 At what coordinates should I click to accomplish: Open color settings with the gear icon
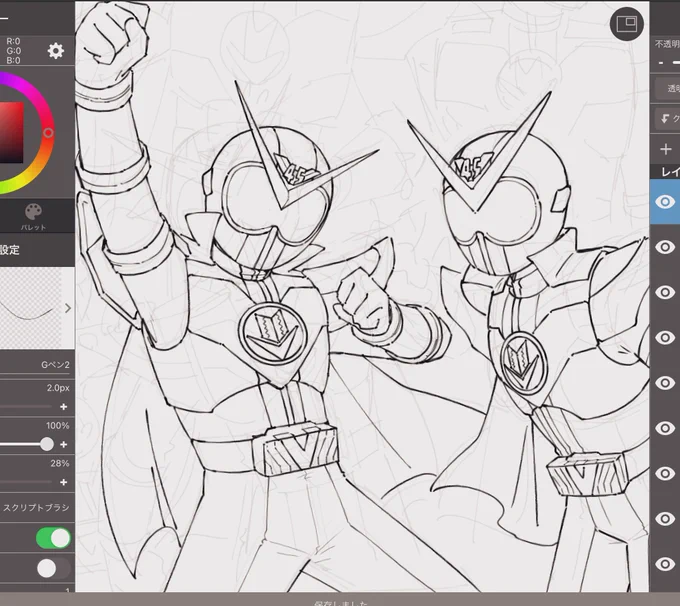pyautogui.click(x=56, y=51)
